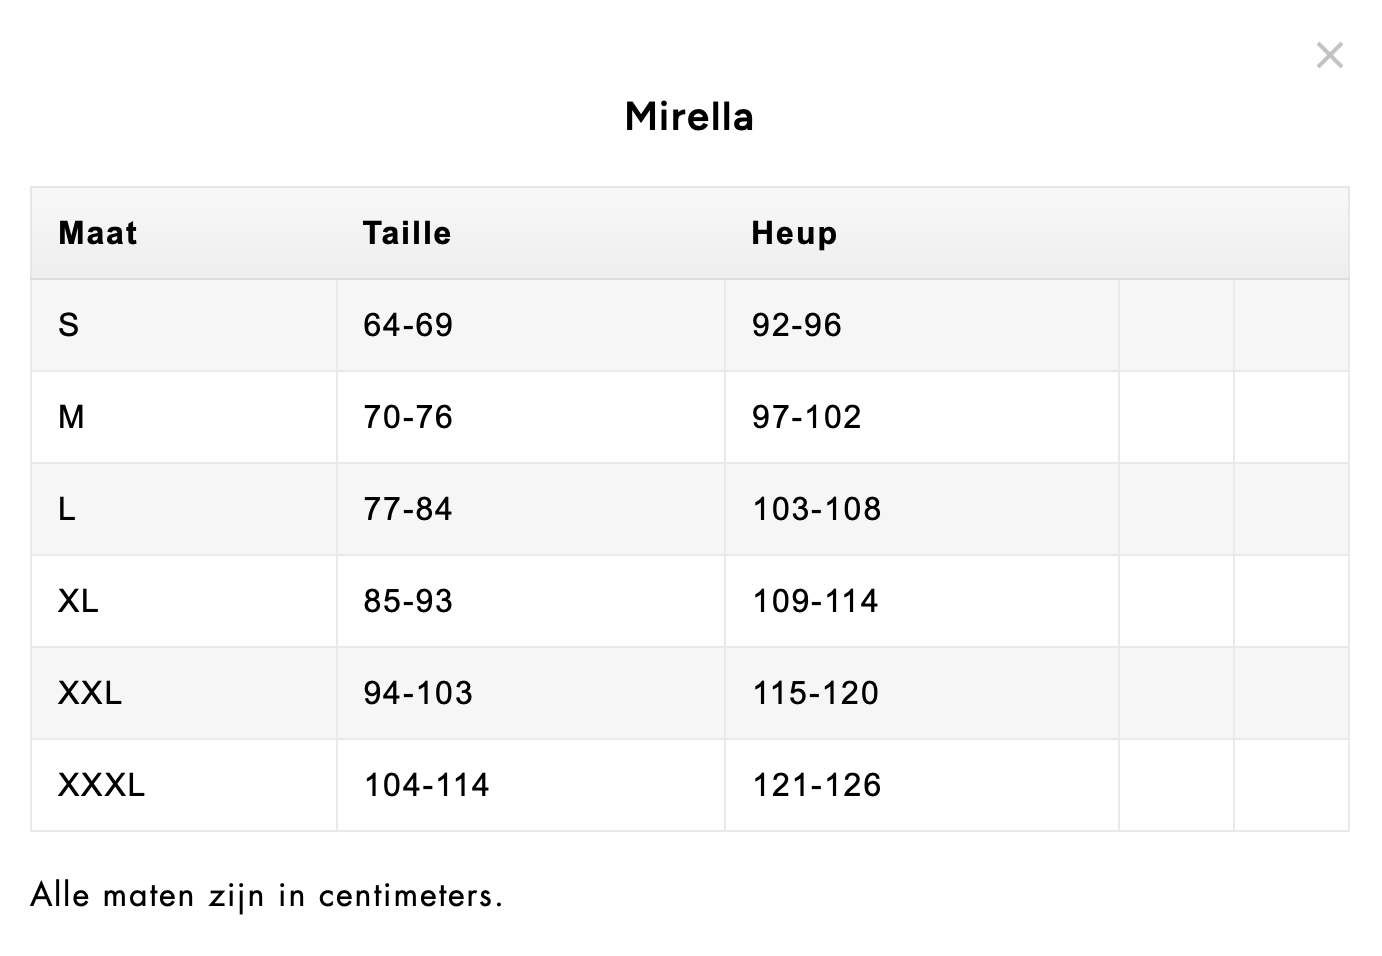Select the size XL cell

(x=78, y=601)
